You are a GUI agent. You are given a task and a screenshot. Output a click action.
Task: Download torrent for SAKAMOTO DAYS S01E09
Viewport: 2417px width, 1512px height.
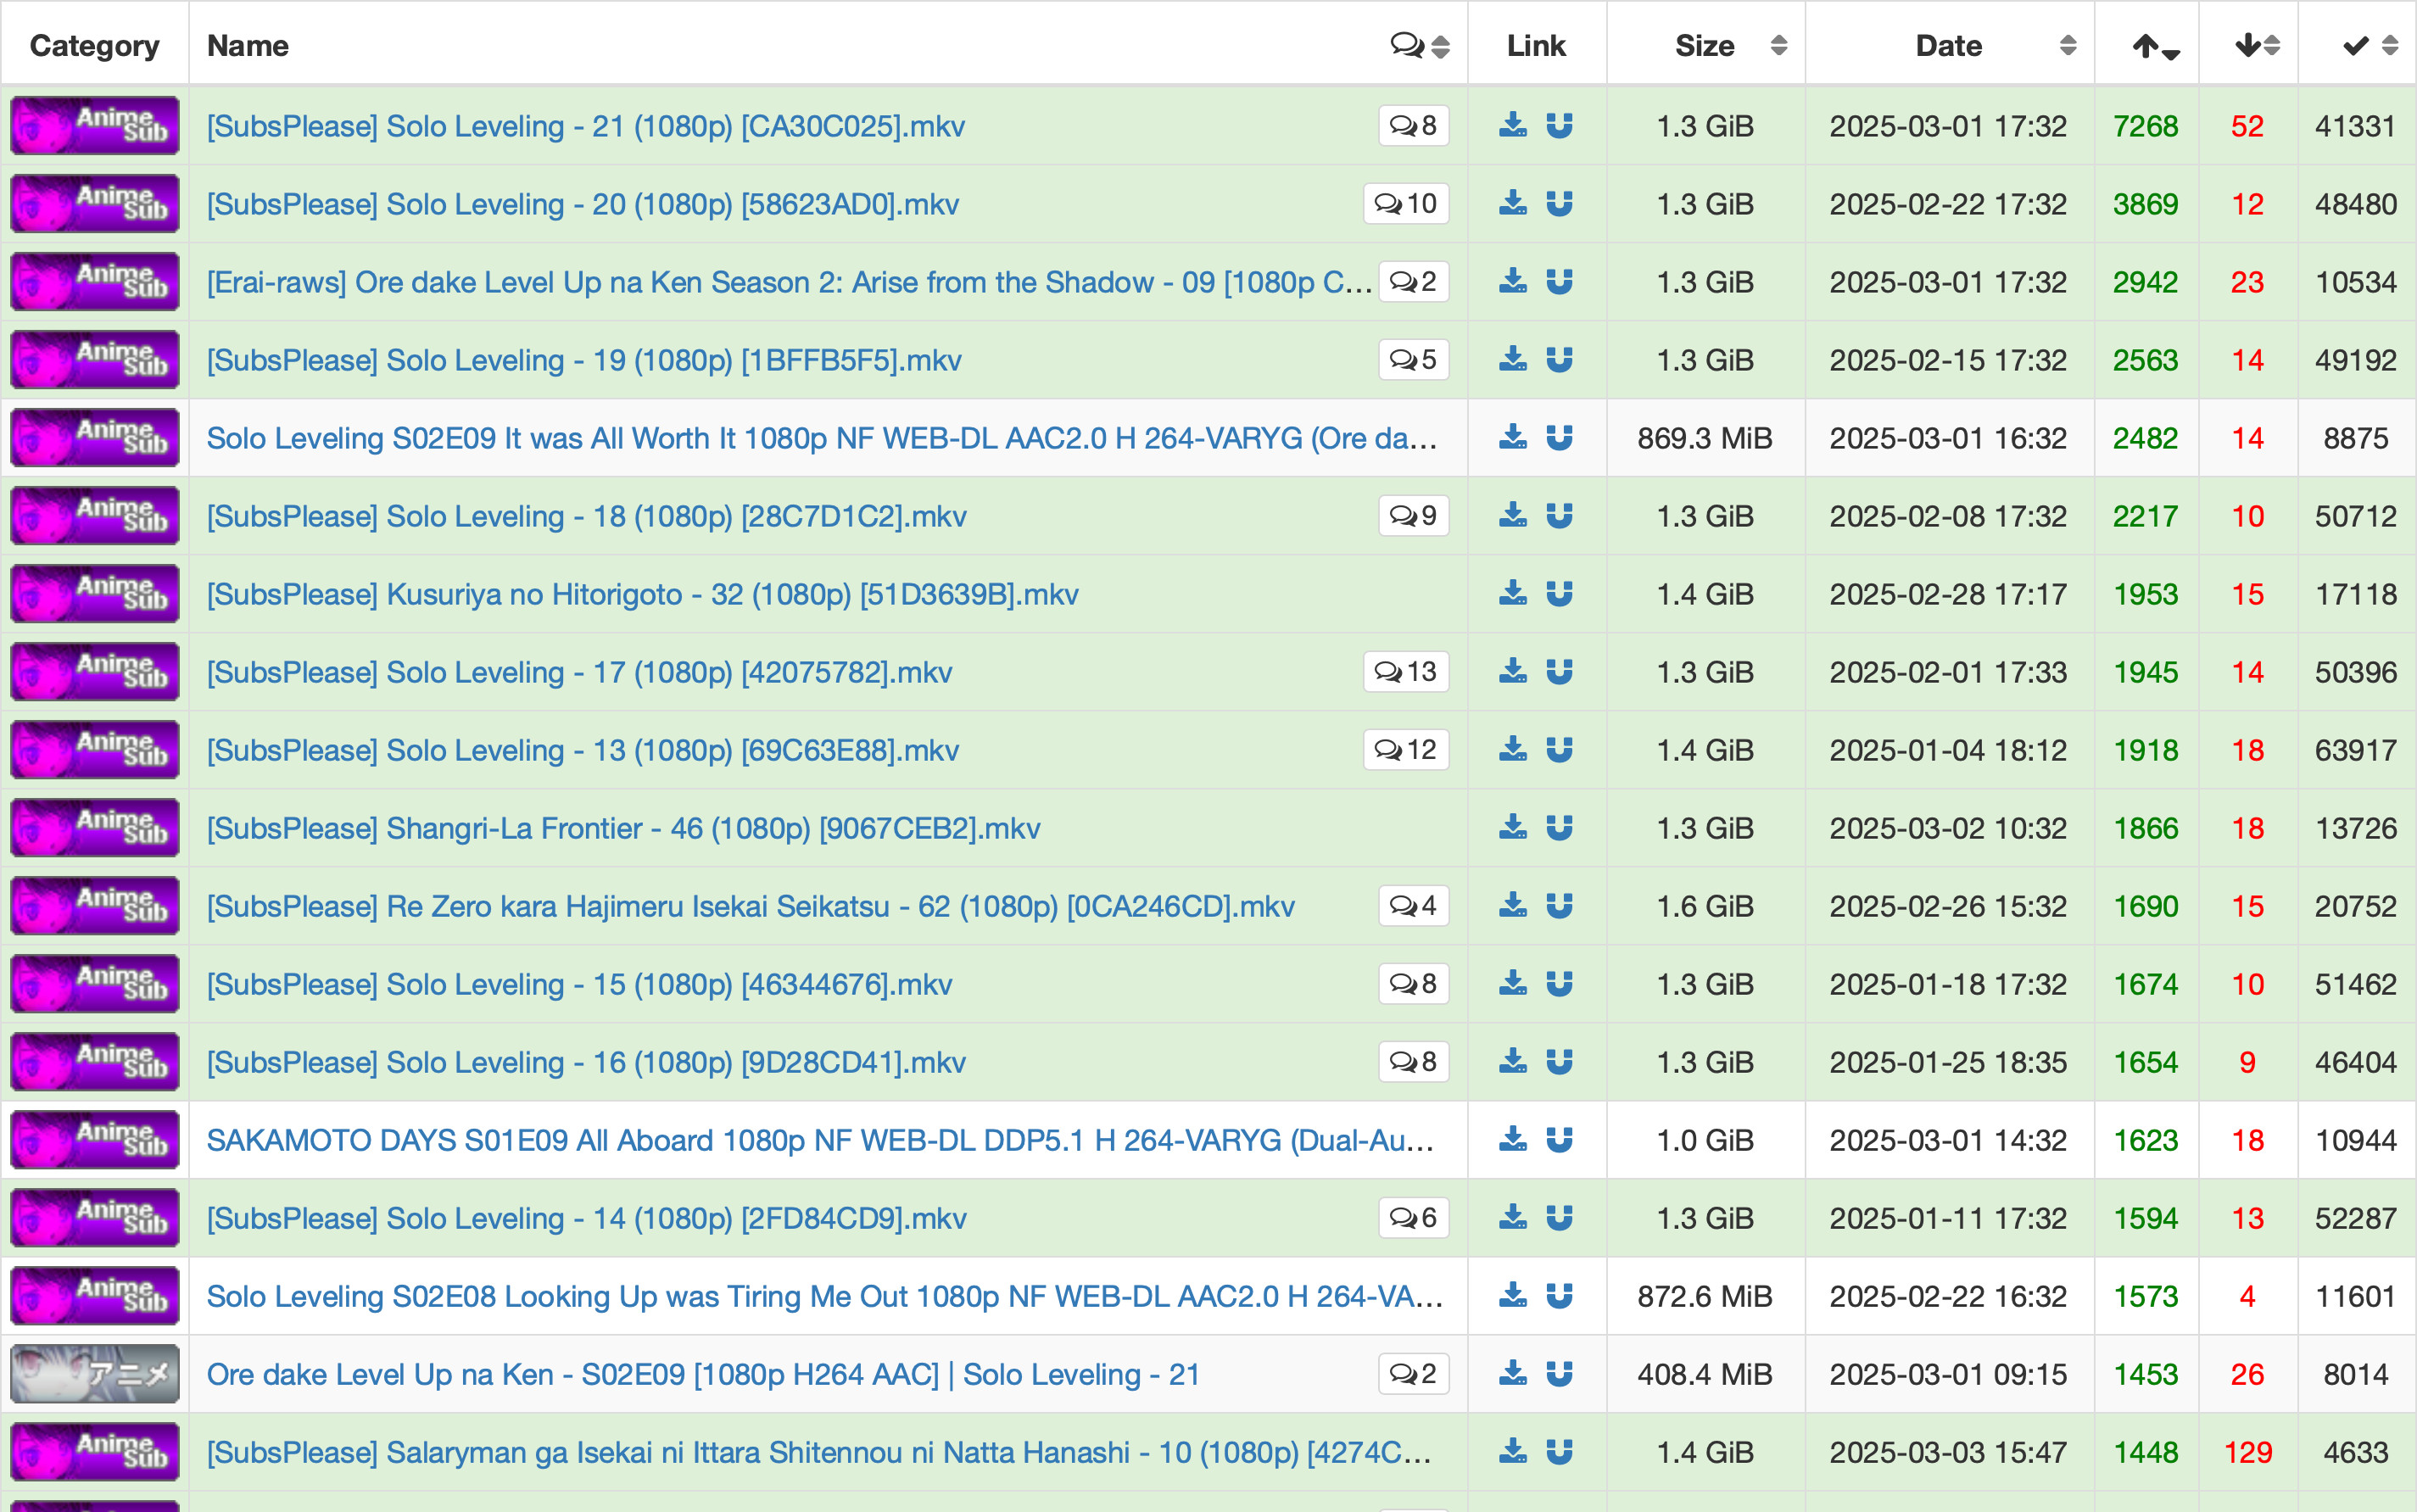coord(1513,1139)
